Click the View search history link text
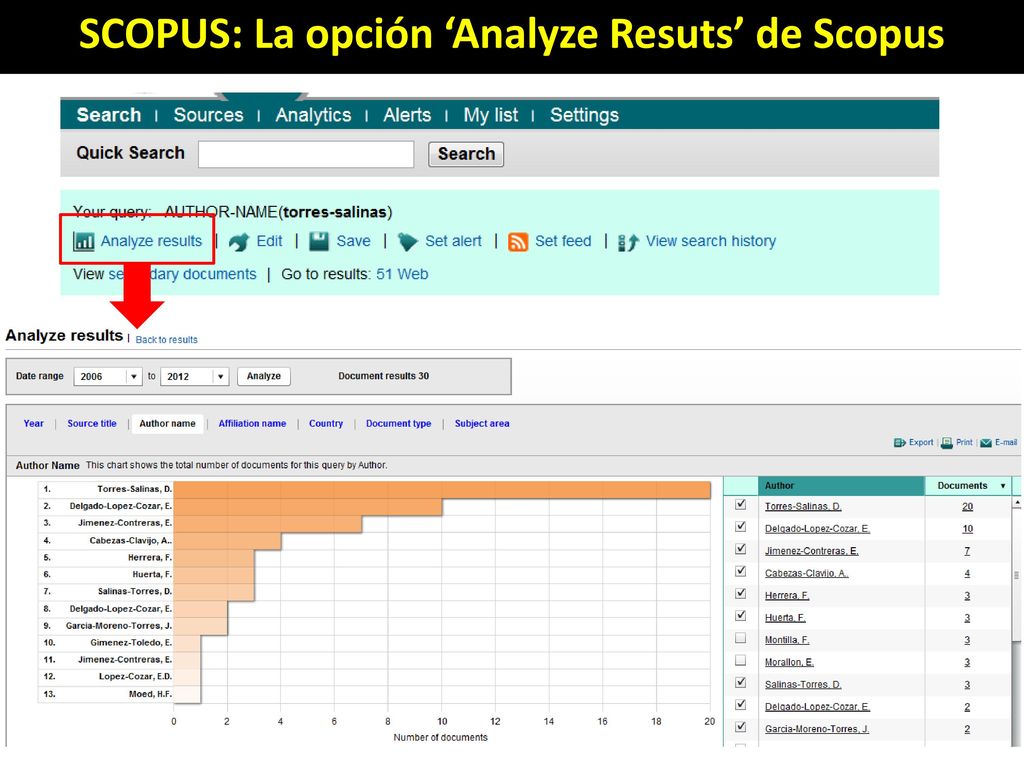Viewport: 1024px width, 768px height. [711, 241]
